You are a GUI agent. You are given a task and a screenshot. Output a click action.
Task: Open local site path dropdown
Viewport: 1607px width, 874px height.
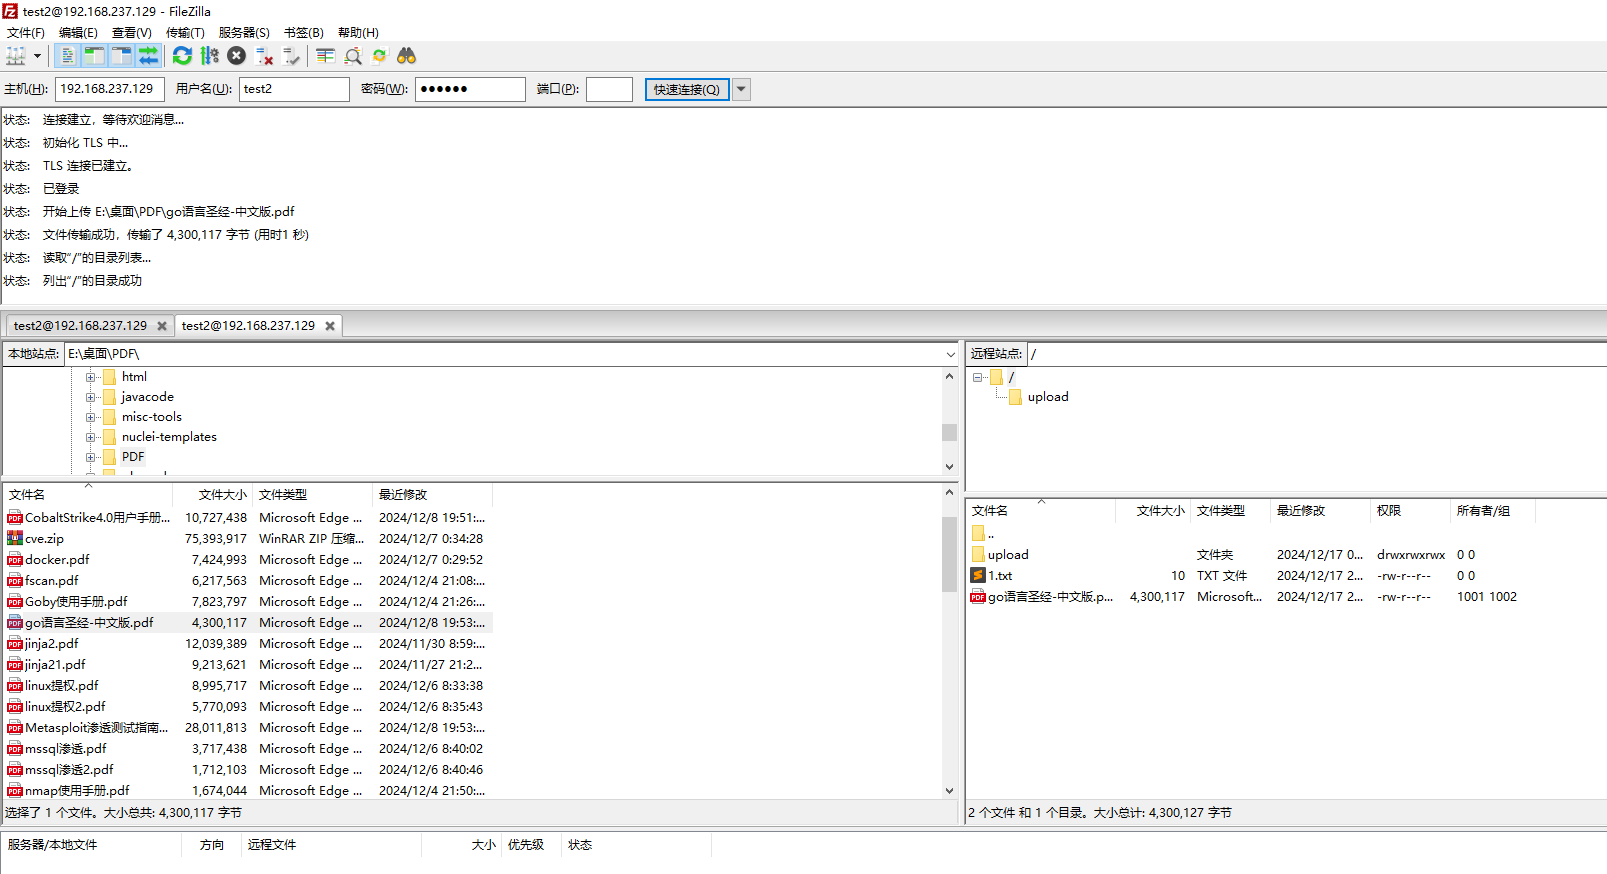point(950,354)
